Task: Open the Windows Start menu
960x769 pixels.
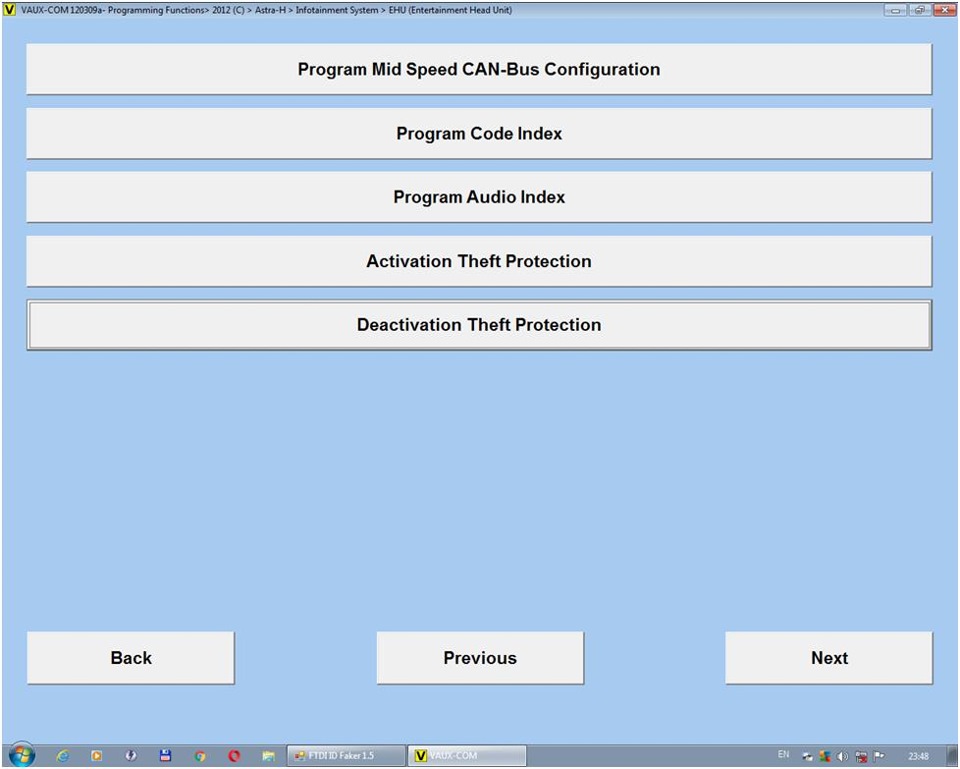Action: coord(21,756)
